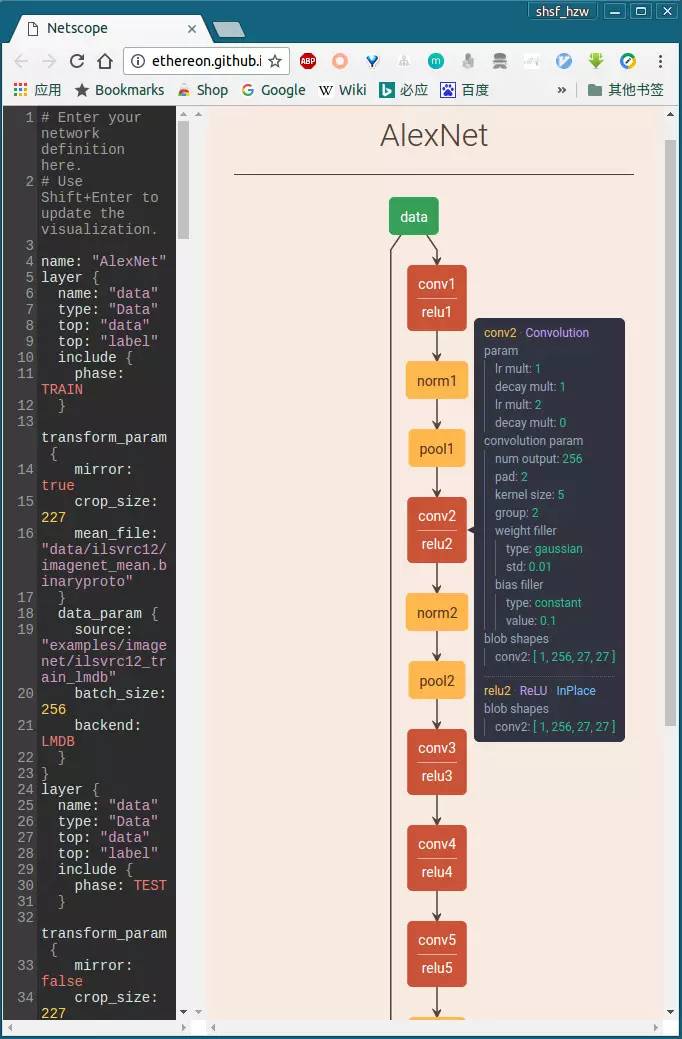Viewport: 682px width, 1039px height.
Task: Close the Netscope tab
Action: (192, 28)
